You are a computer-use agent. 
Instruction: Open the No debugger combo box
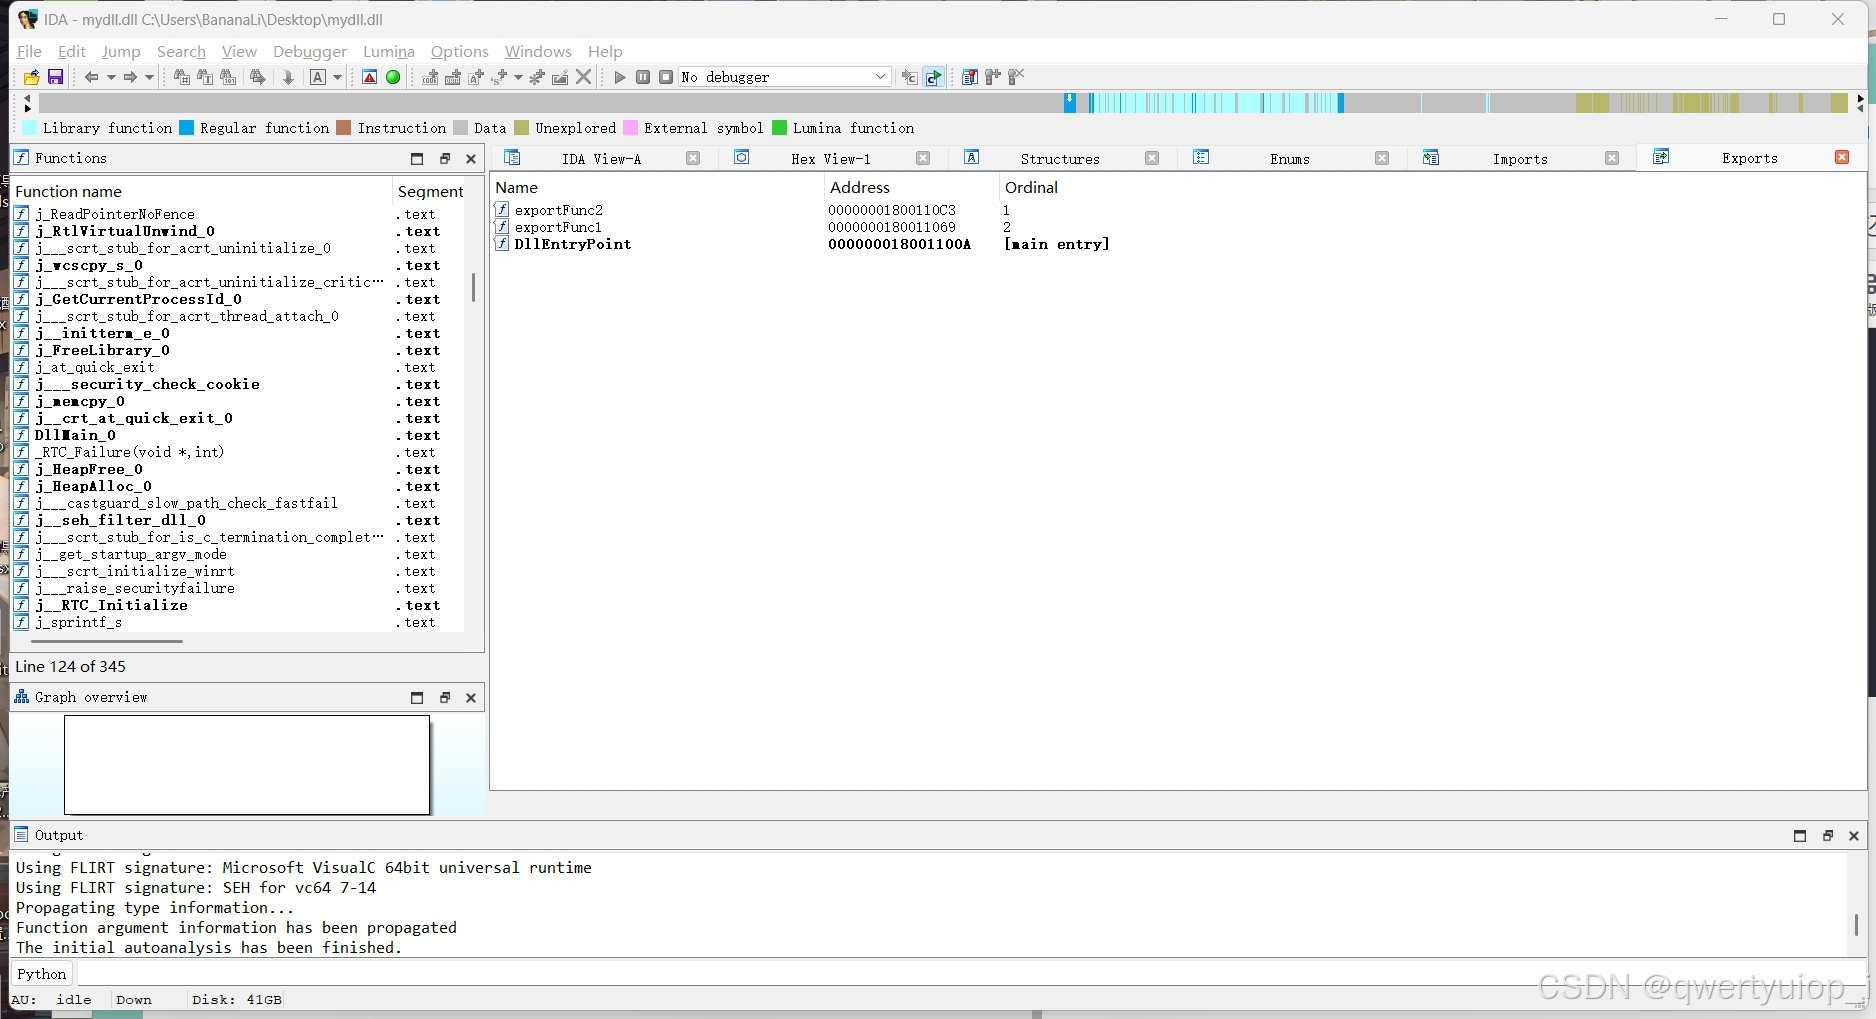pyautogui.click(x=785, y=77)
